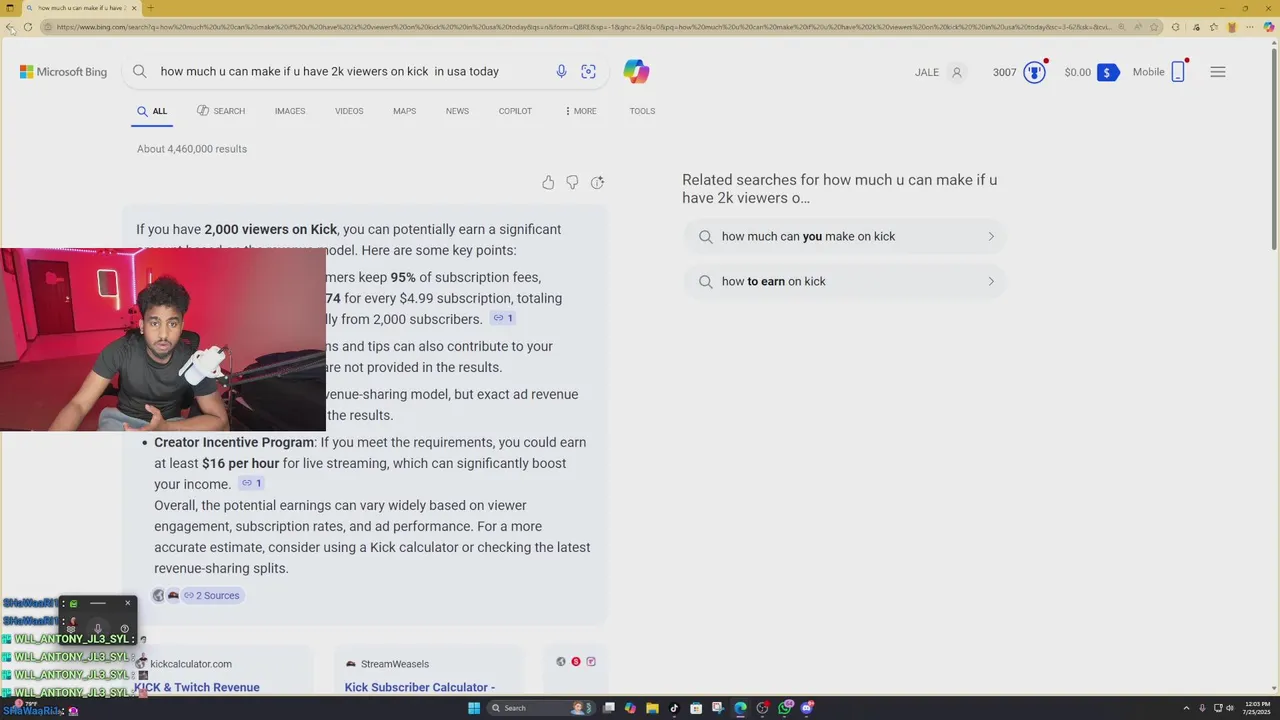Open Windows Start button
The width and height of the screenshot is (1280, 720).
(x=474, y=708)
